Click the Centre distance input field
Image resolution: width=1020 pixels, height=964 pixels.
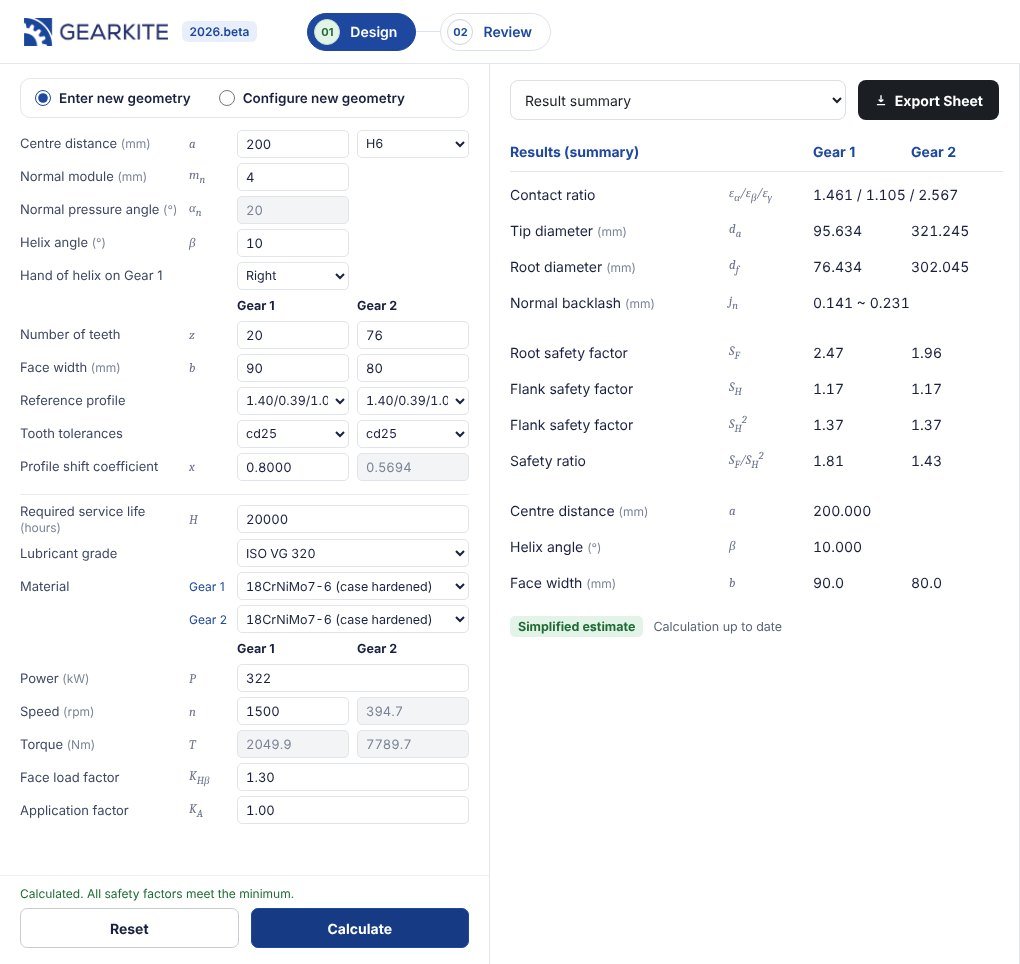293,144
